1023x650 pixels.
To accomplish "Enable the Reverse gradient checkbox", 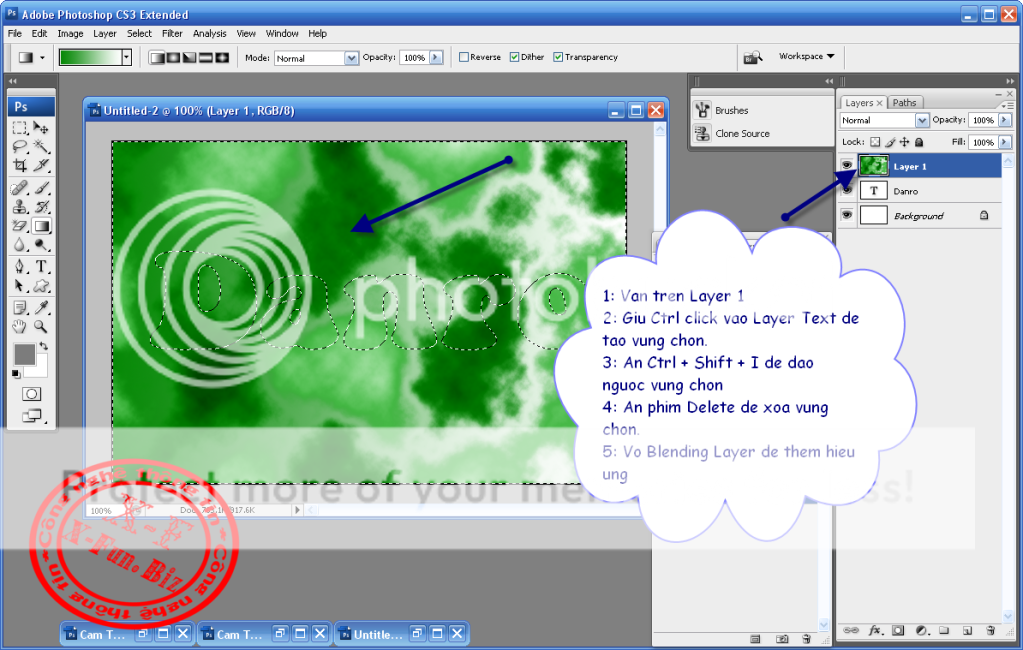I will coord(464,57).
